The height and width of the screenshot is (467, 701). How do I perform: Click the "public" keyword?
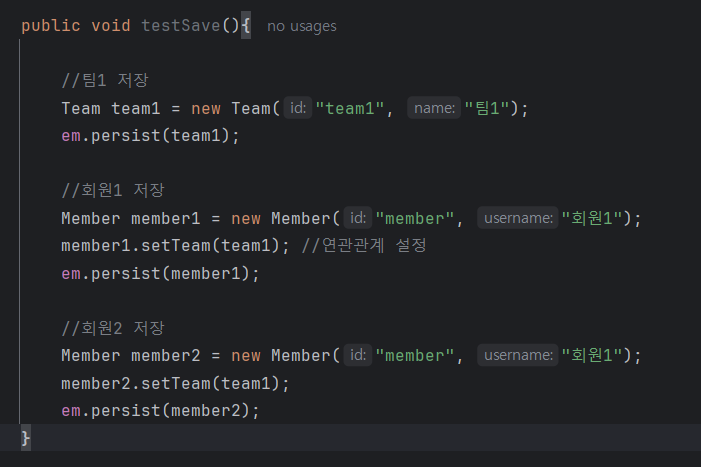[51, 25]
